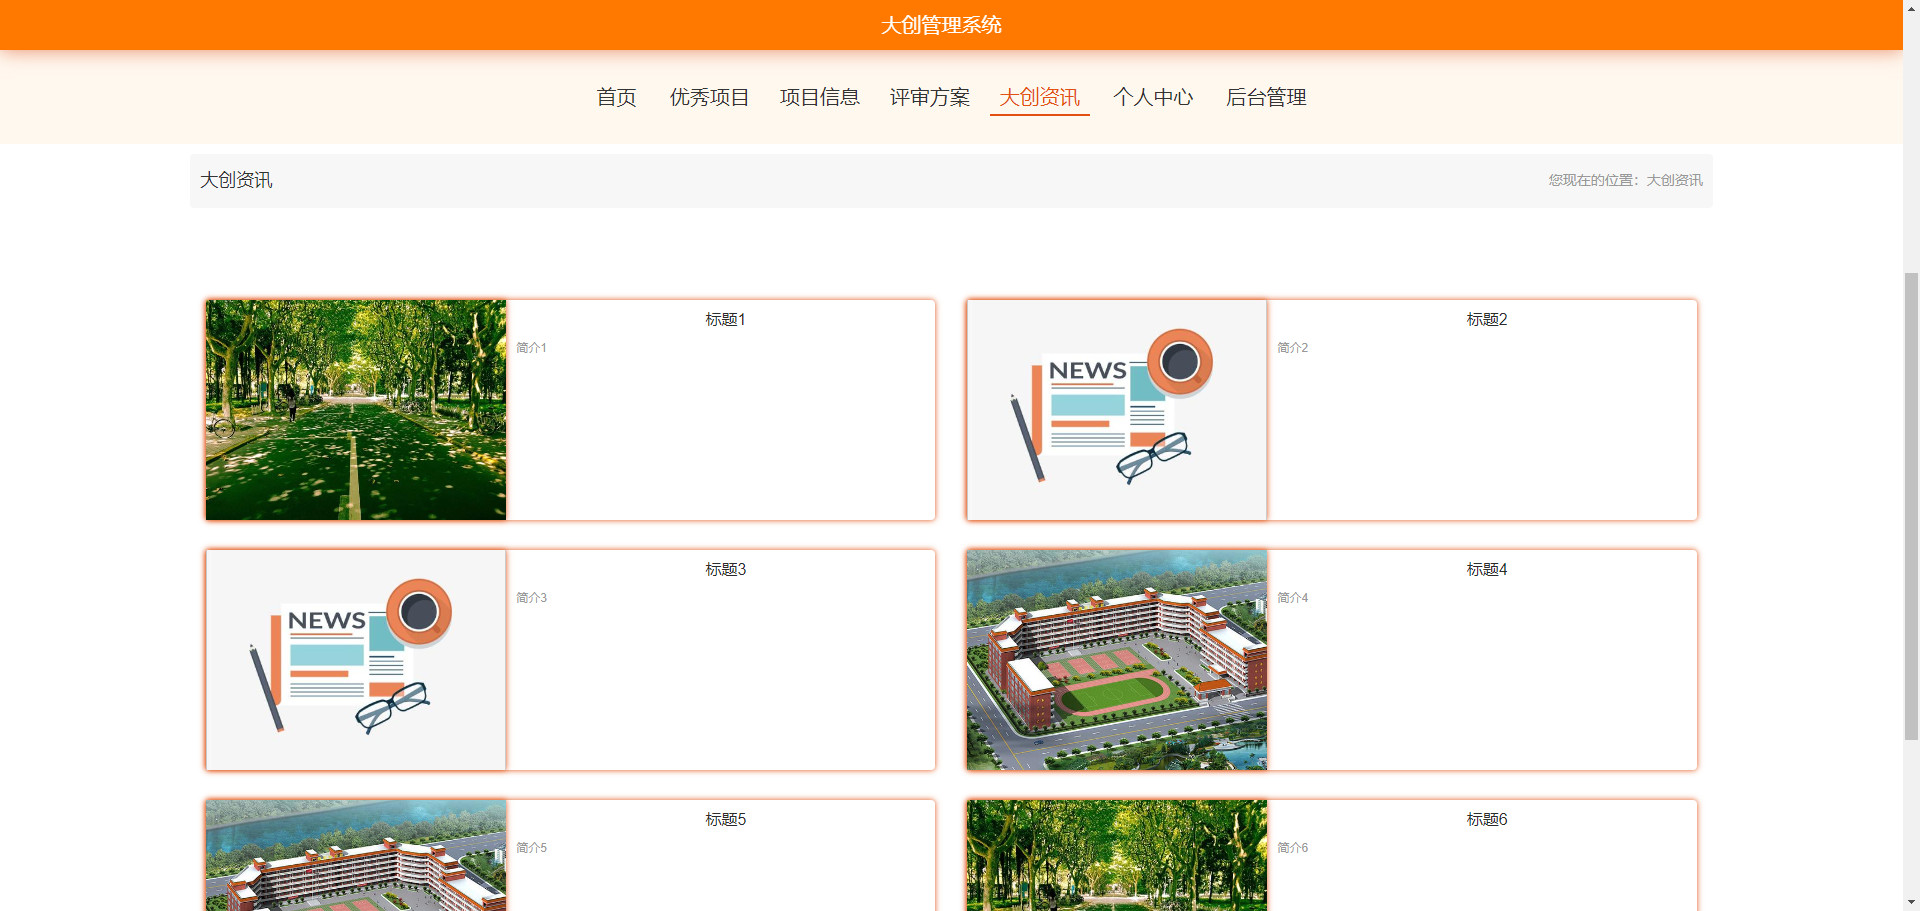The width and height of the screenshot is (1920, 911).
Task: Select the 简介6 summary text
Action: click(x=1292, y=848)
